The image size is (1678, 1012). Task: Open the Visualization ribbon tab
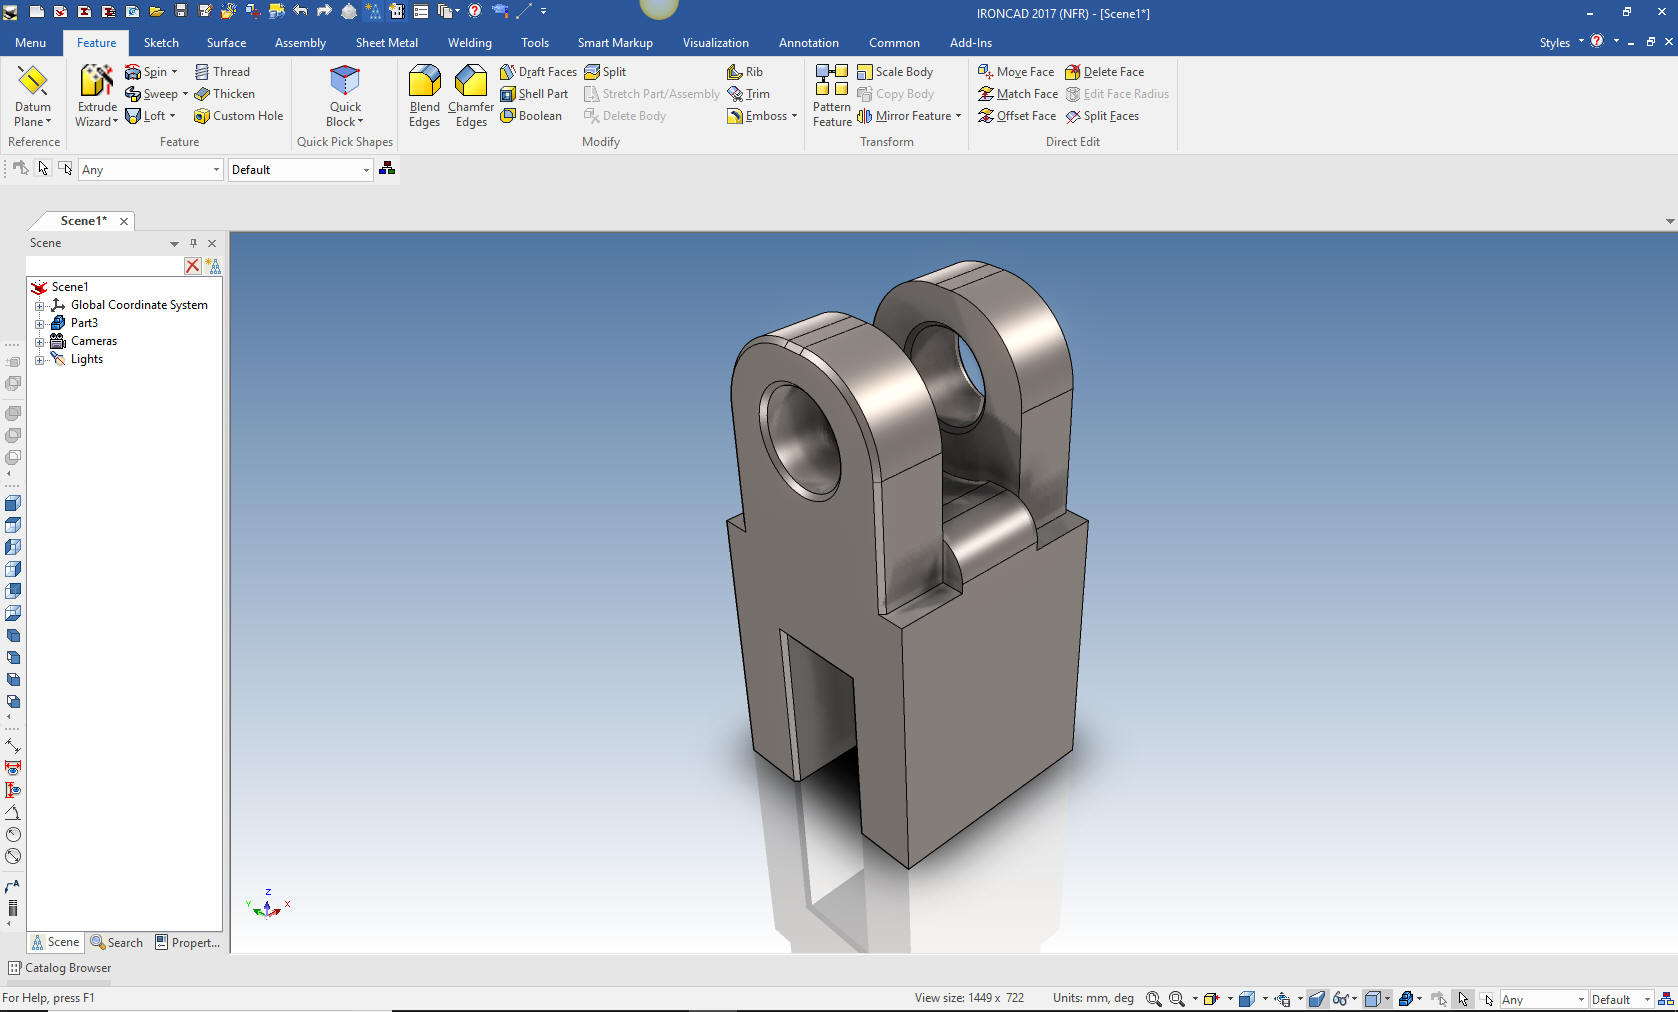point(715,43)
